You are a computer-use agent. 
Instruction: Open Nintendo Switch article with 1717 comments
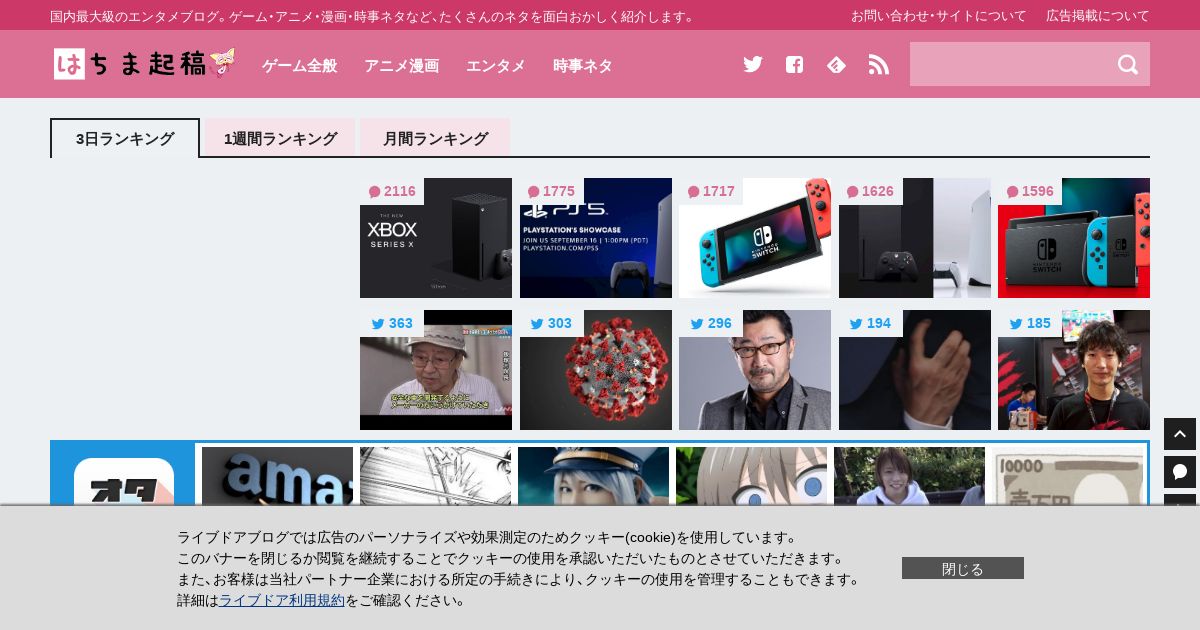tap(755, 238)
